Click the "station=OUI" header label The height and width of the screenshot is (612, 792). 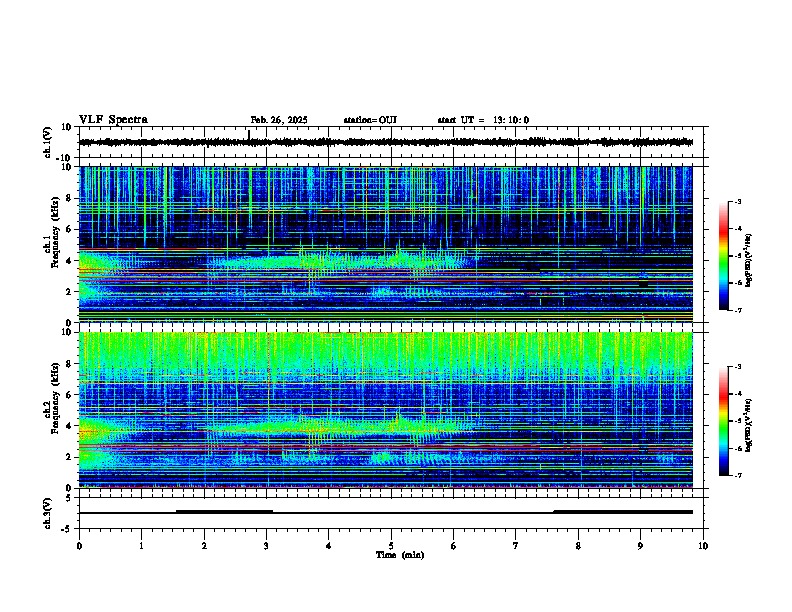(370, 120)
